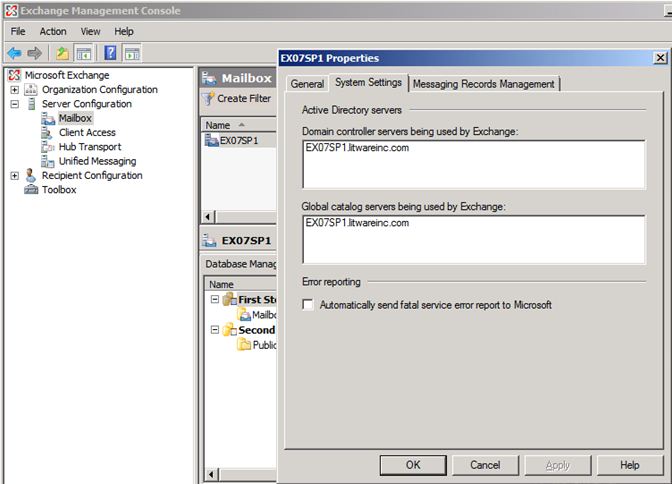The image size is (672, 484).
Task: Select EX07SP1.litwareinc.com under Domain controller servers
Action: (357, 148)
